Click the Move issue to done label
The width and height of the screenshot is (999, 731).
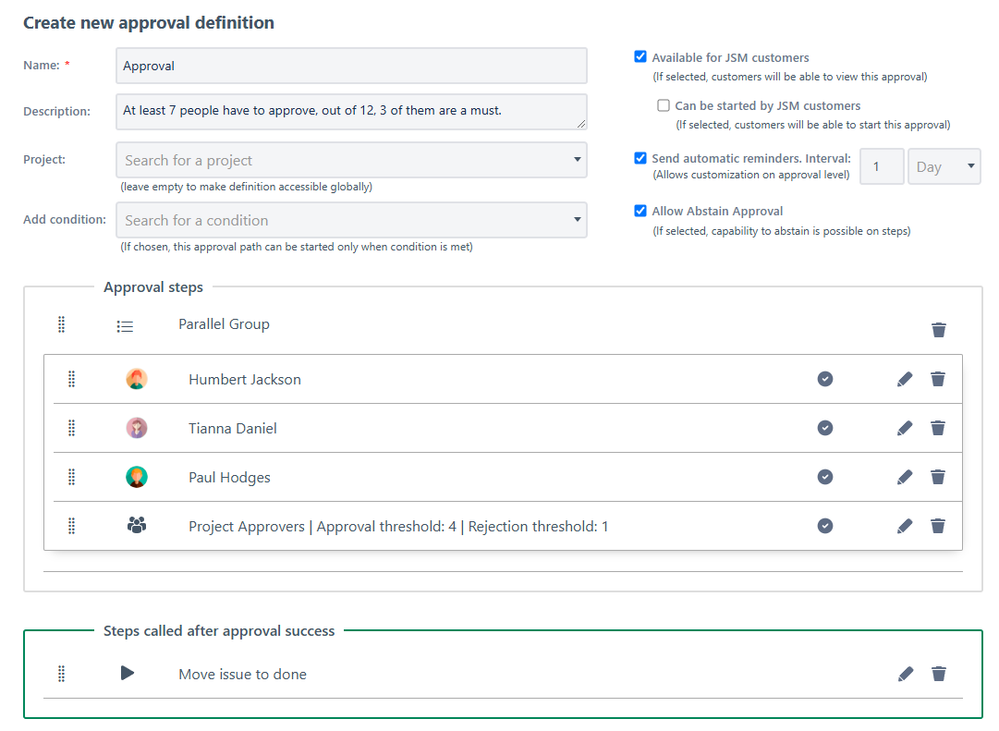242,674
